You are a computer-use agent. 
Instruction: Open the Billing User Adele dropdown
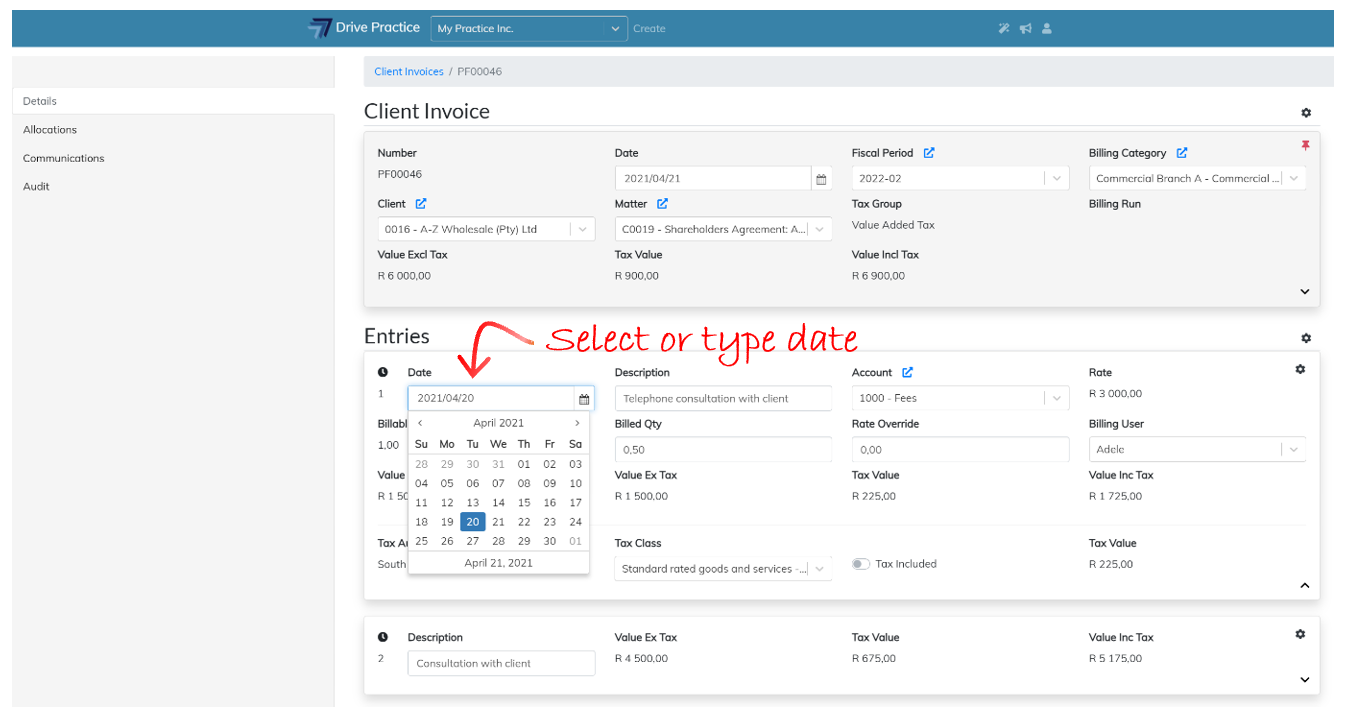[1294, 450]
